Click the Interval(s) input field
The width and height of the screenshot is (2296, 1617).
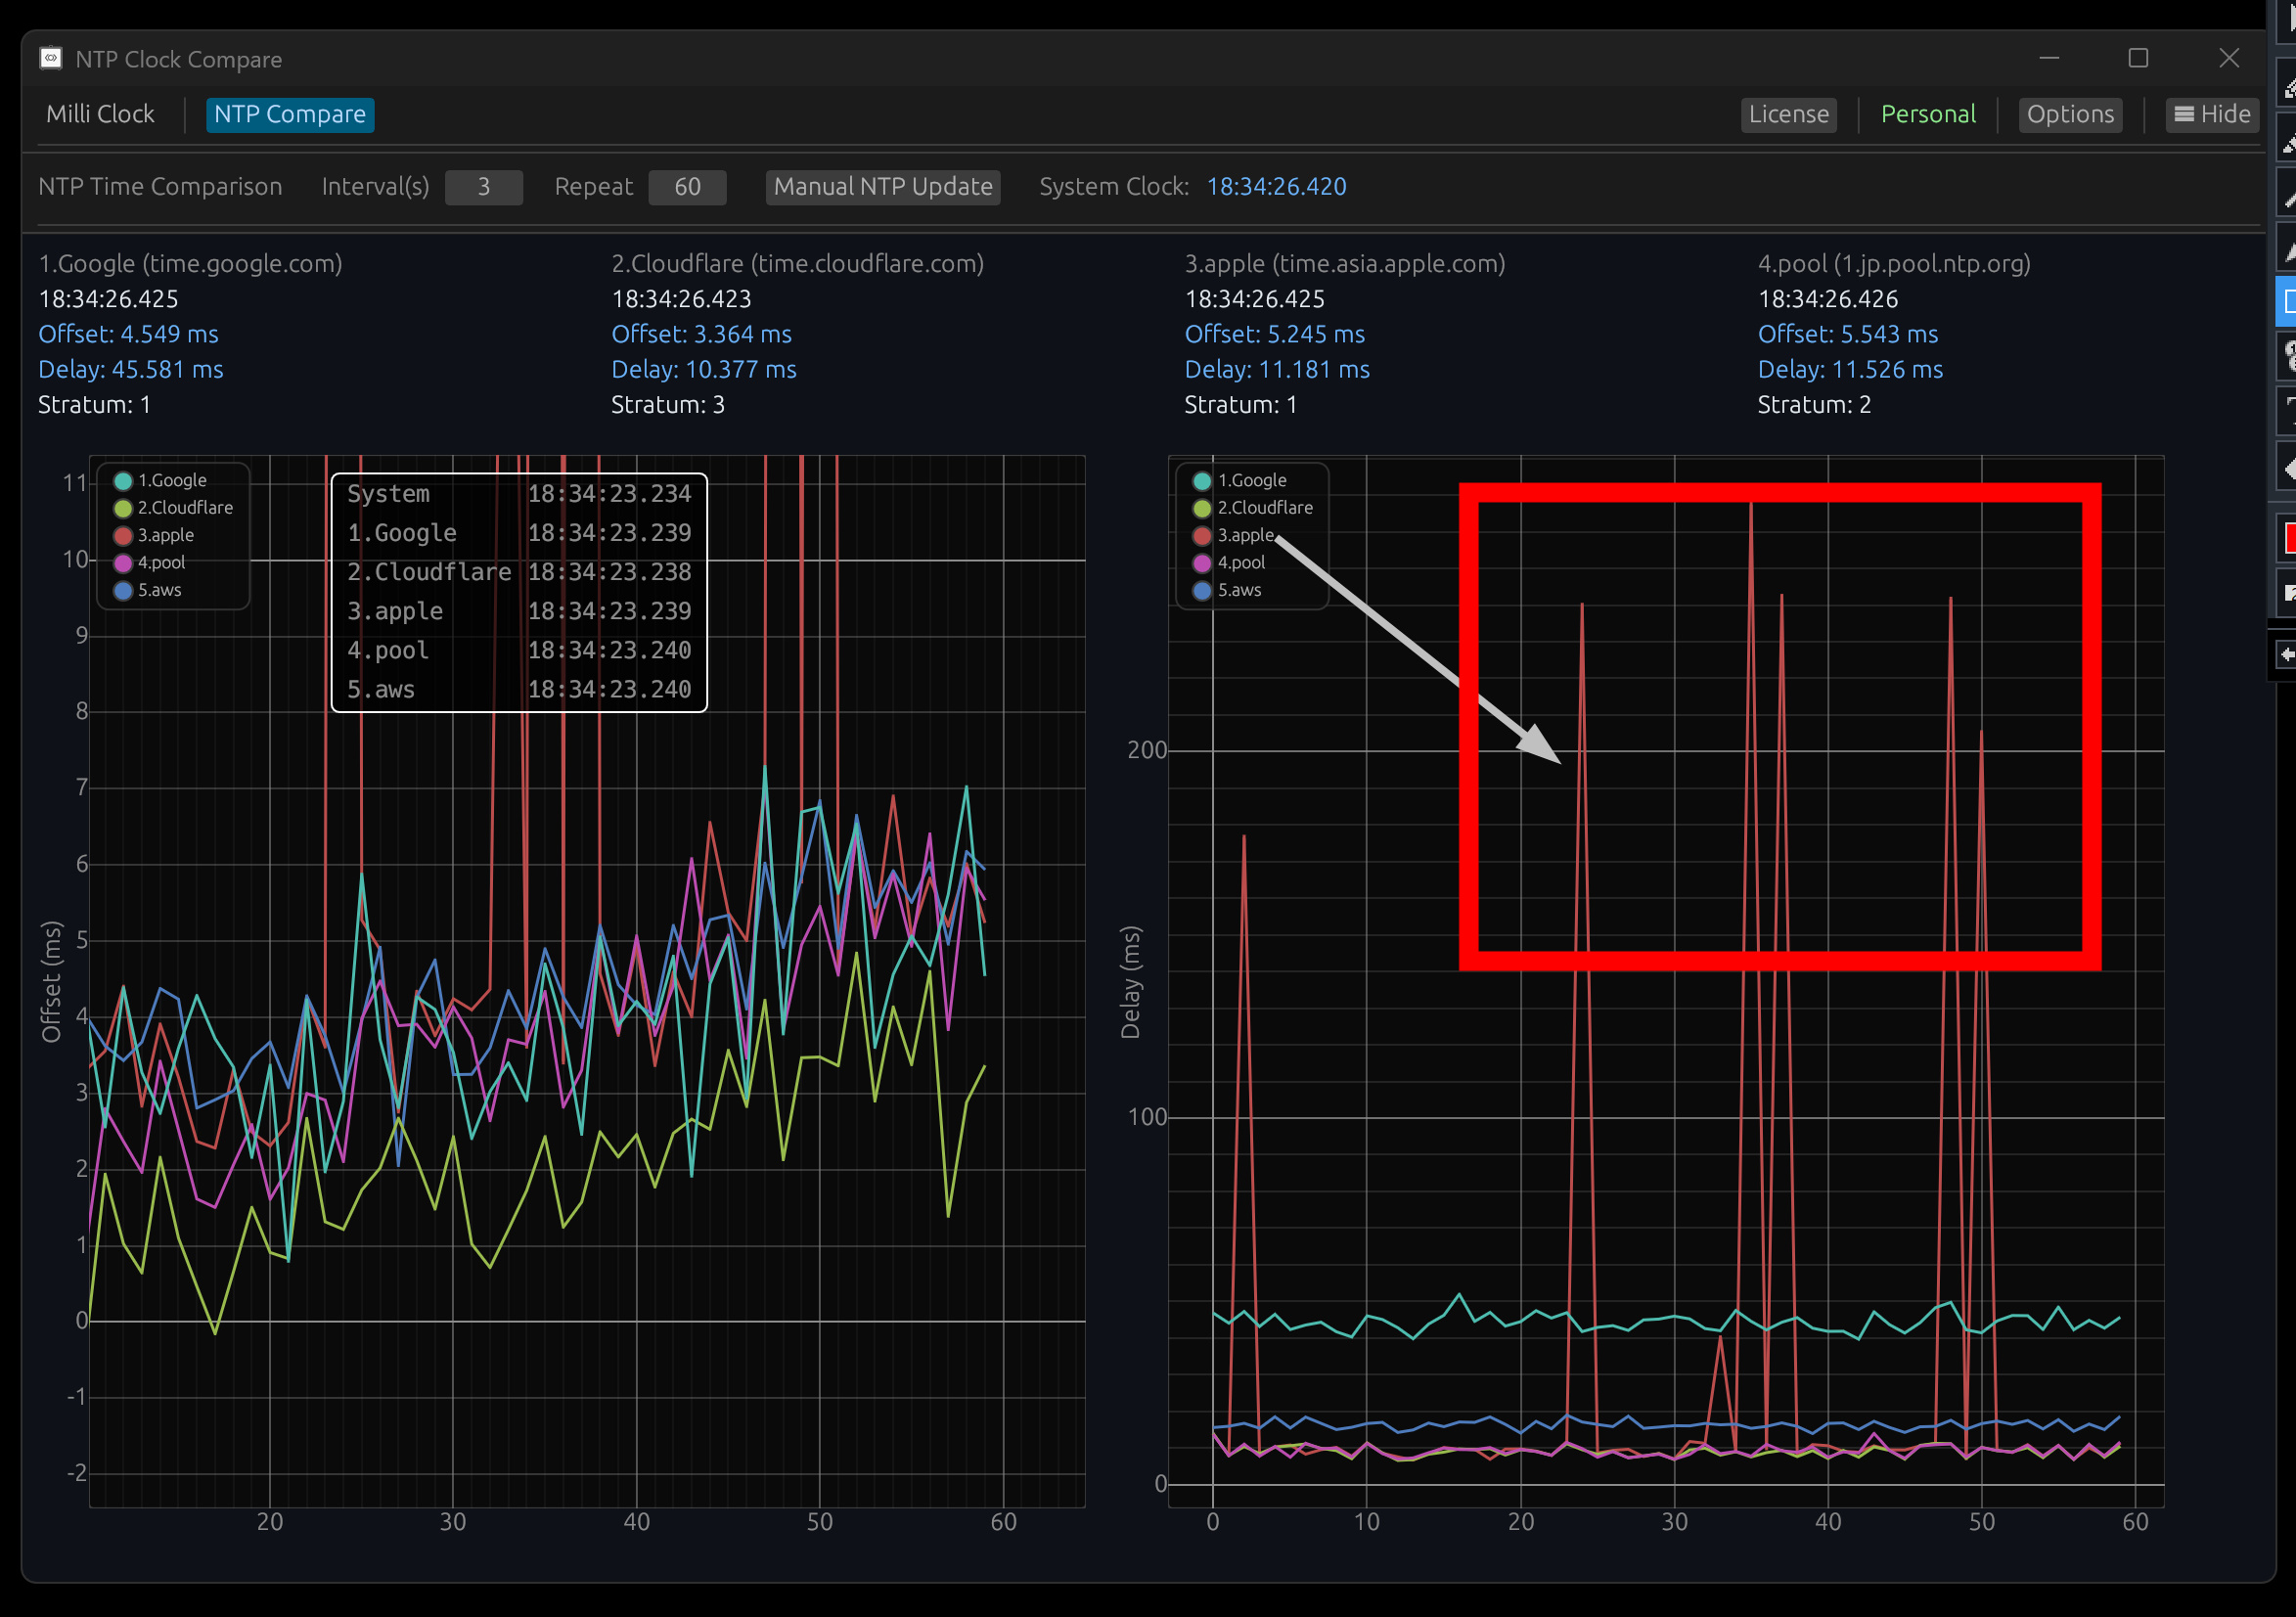tap(483, 187)
